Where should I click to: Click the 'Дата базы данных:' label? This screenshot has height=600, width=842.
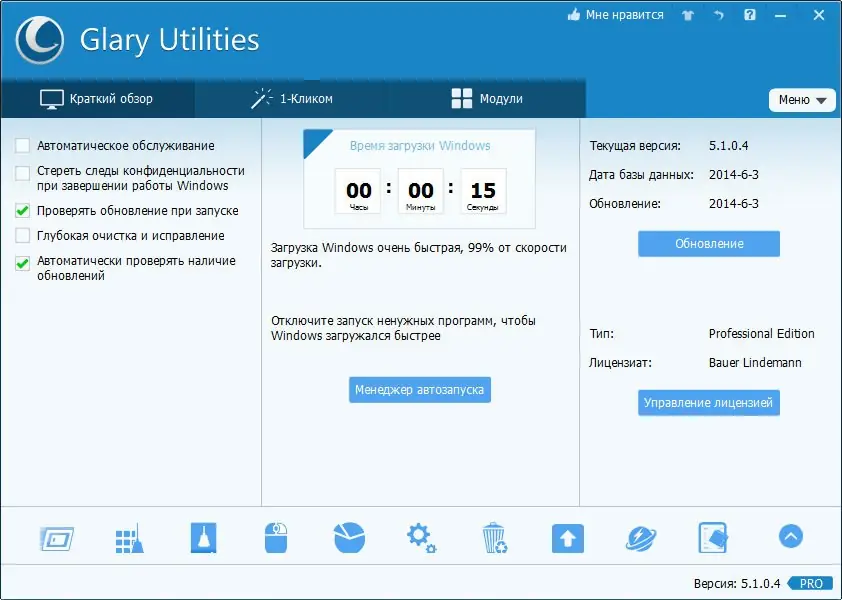point(641,175)
